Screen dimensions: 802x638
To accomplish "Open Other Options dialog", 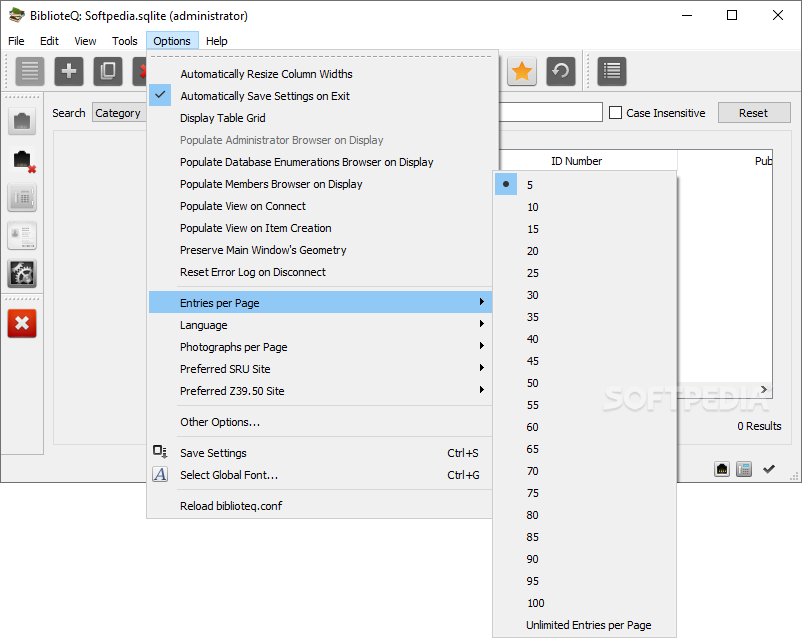I will tap(321, 422).
